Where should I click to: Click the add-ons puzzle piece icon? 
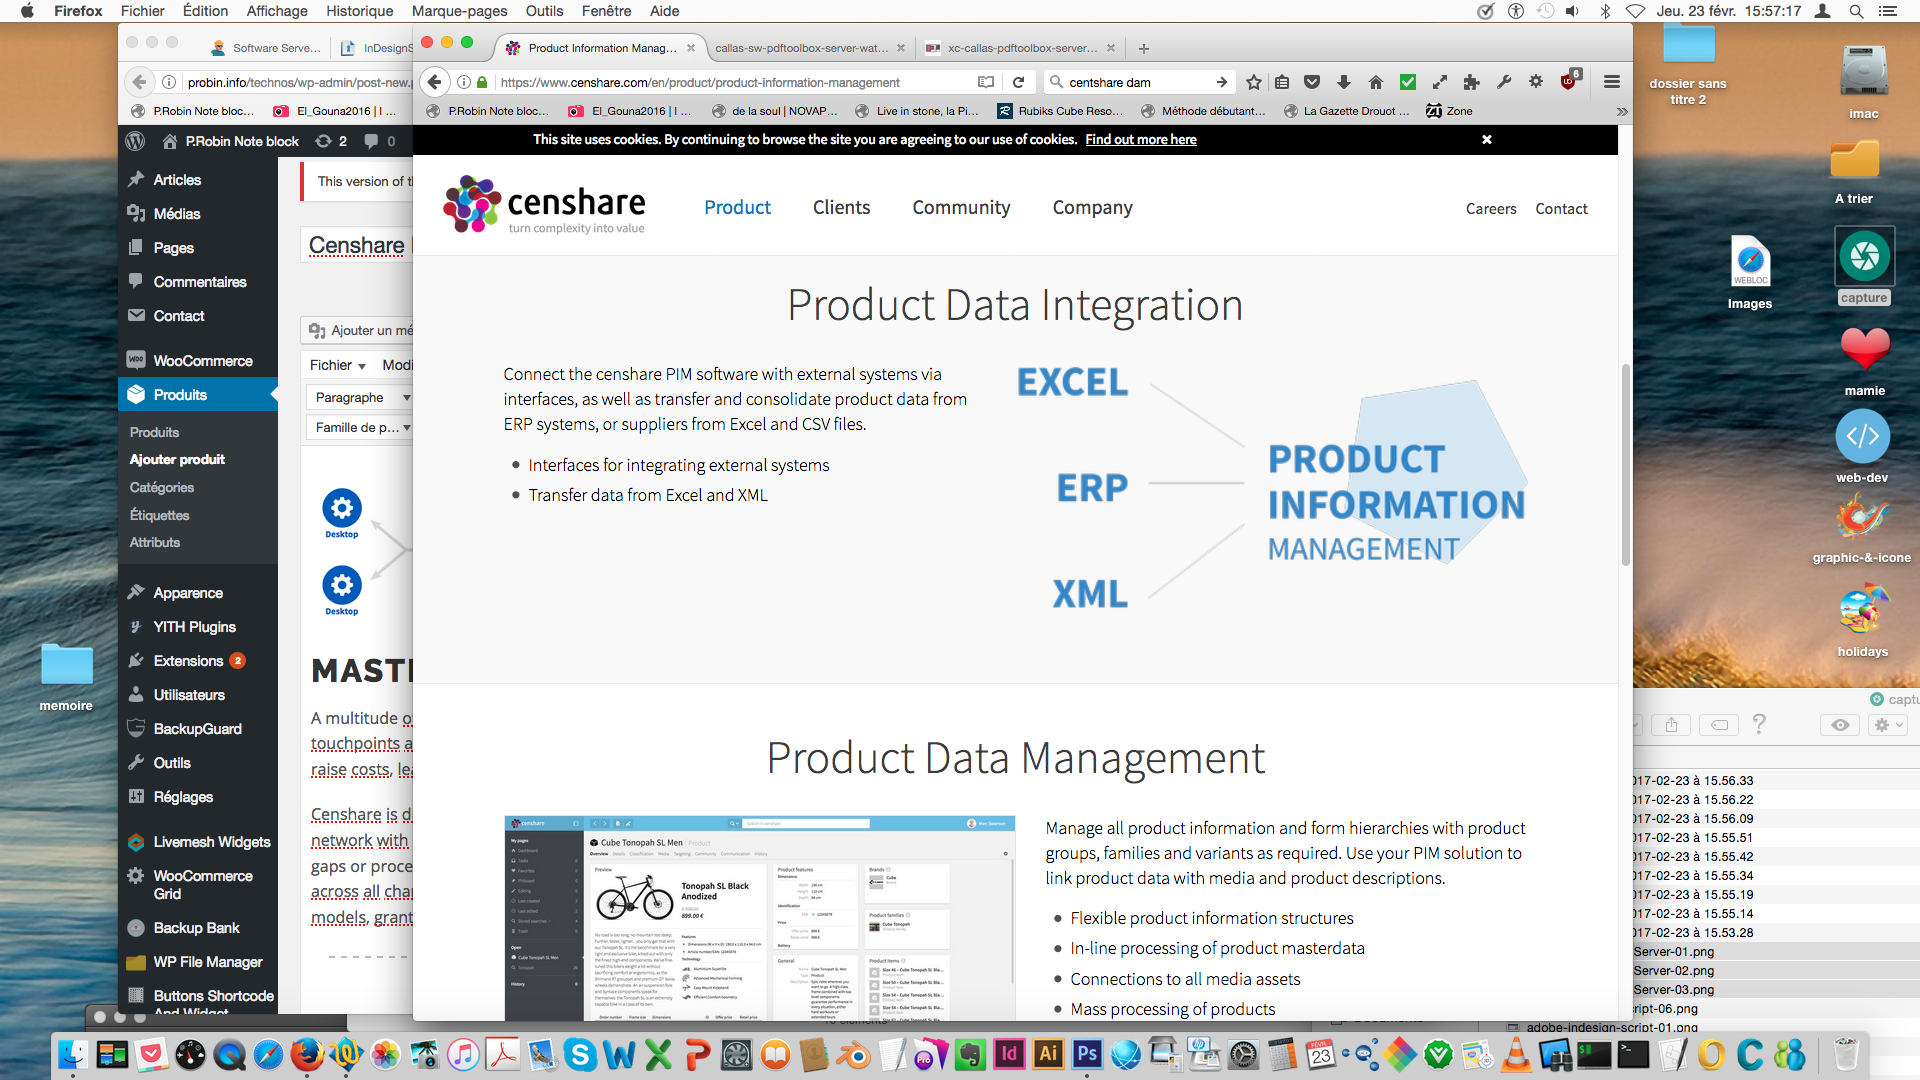(x=1471, y=82)
